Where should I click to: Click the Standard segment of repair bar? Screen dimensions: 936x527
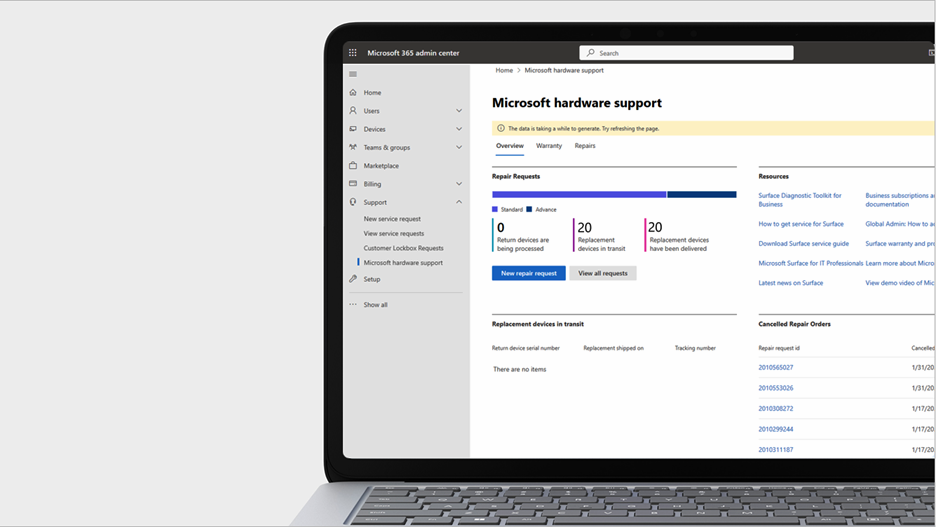tap(579, 195)
